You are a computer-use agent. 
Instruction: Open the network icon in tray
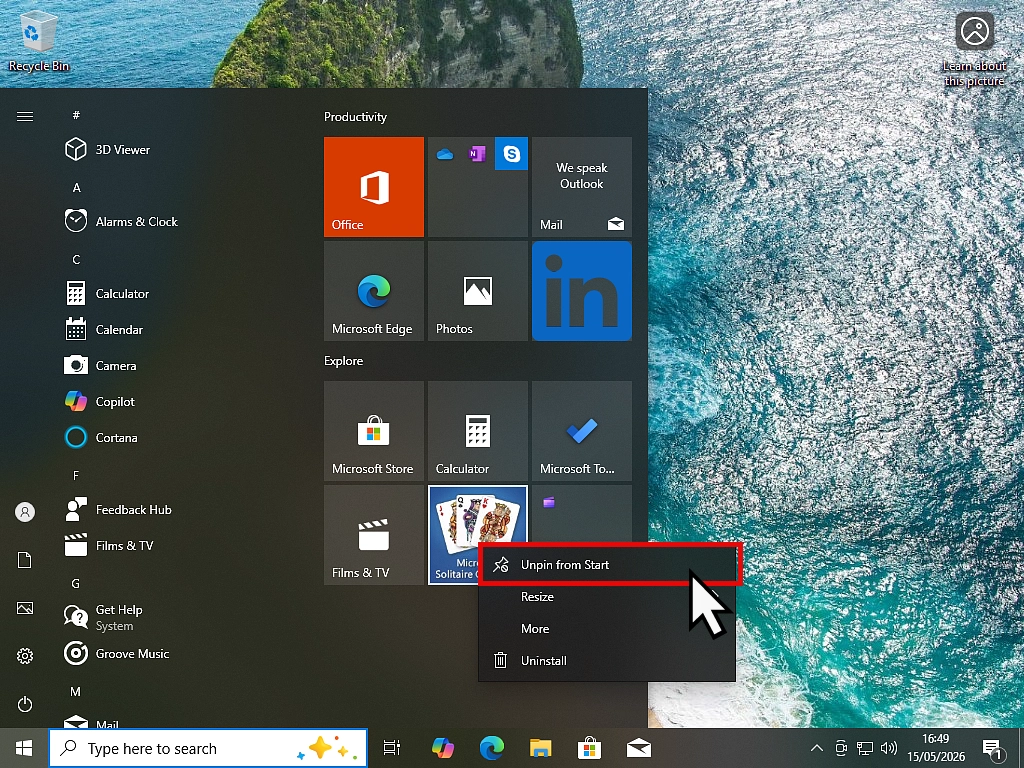pos(865,748)
